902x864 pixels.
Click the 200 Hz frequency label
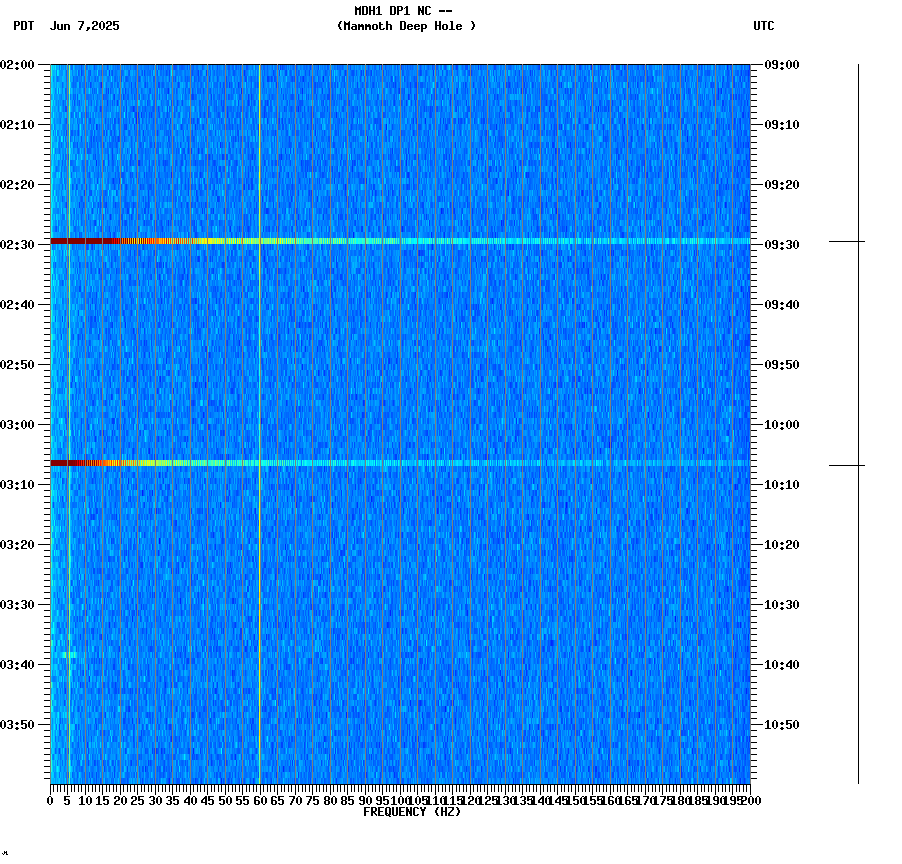coord(748,800)
